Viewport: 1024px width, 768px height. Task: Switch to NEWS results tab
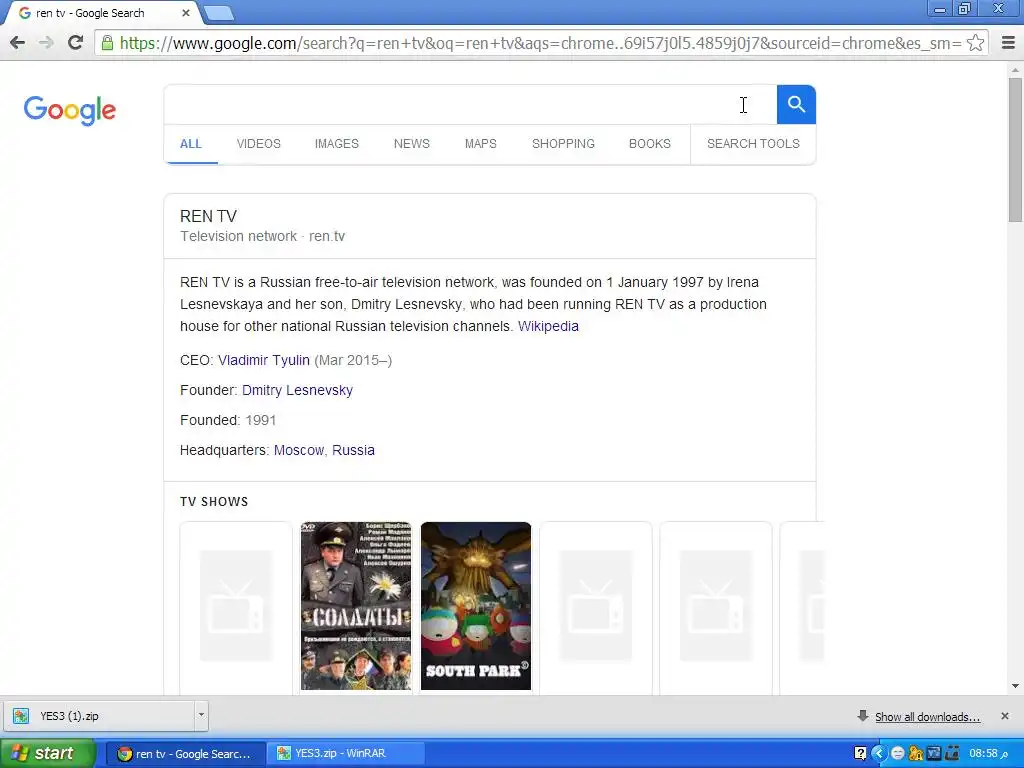[x=411, y=144]
